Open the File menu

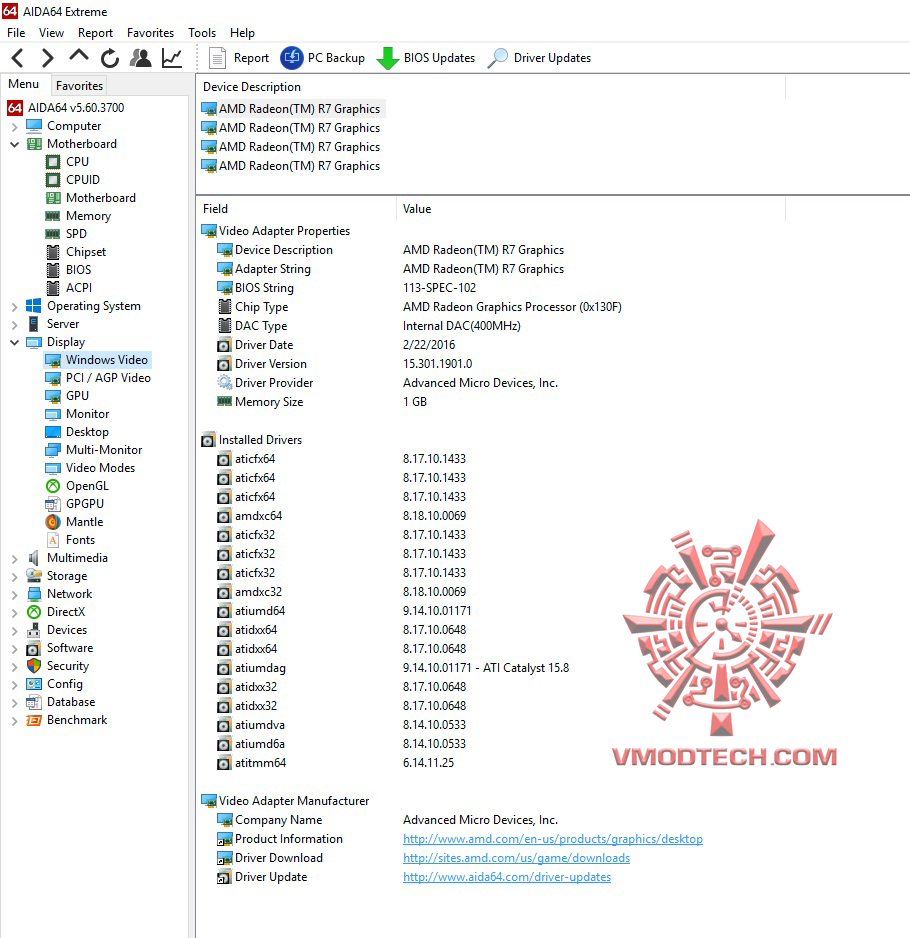point(16,32)
